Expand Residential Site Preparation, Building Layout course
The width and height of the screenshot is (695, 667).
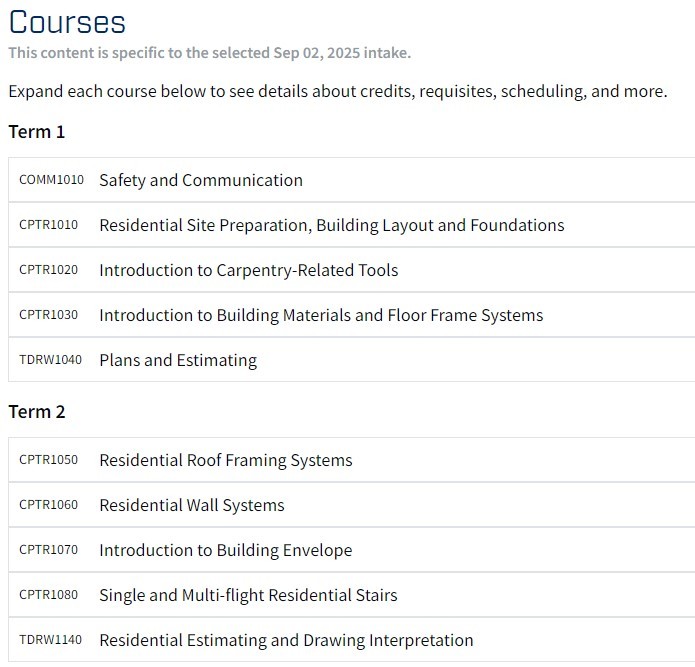pyautogui.click(x=351, y=225)
